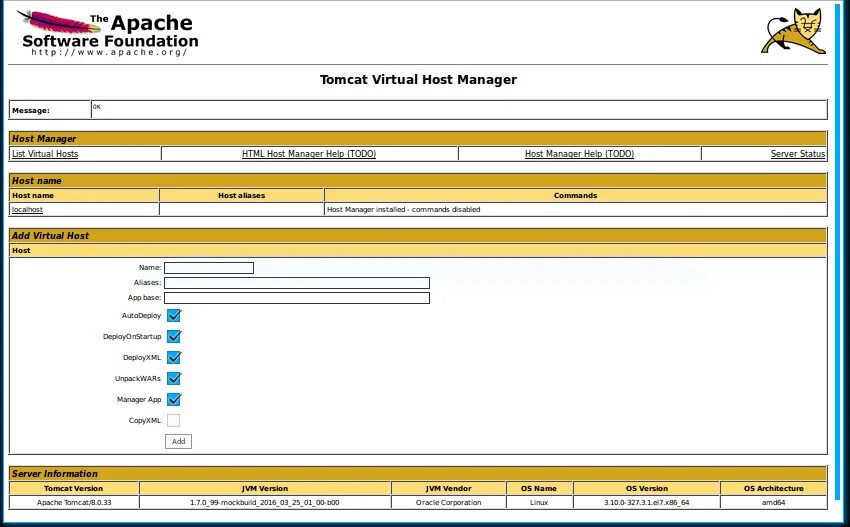The width and height of the screenshot is (850, 527).
Task: Enable the CopyXML checkbox
Action: coord(173,421)
